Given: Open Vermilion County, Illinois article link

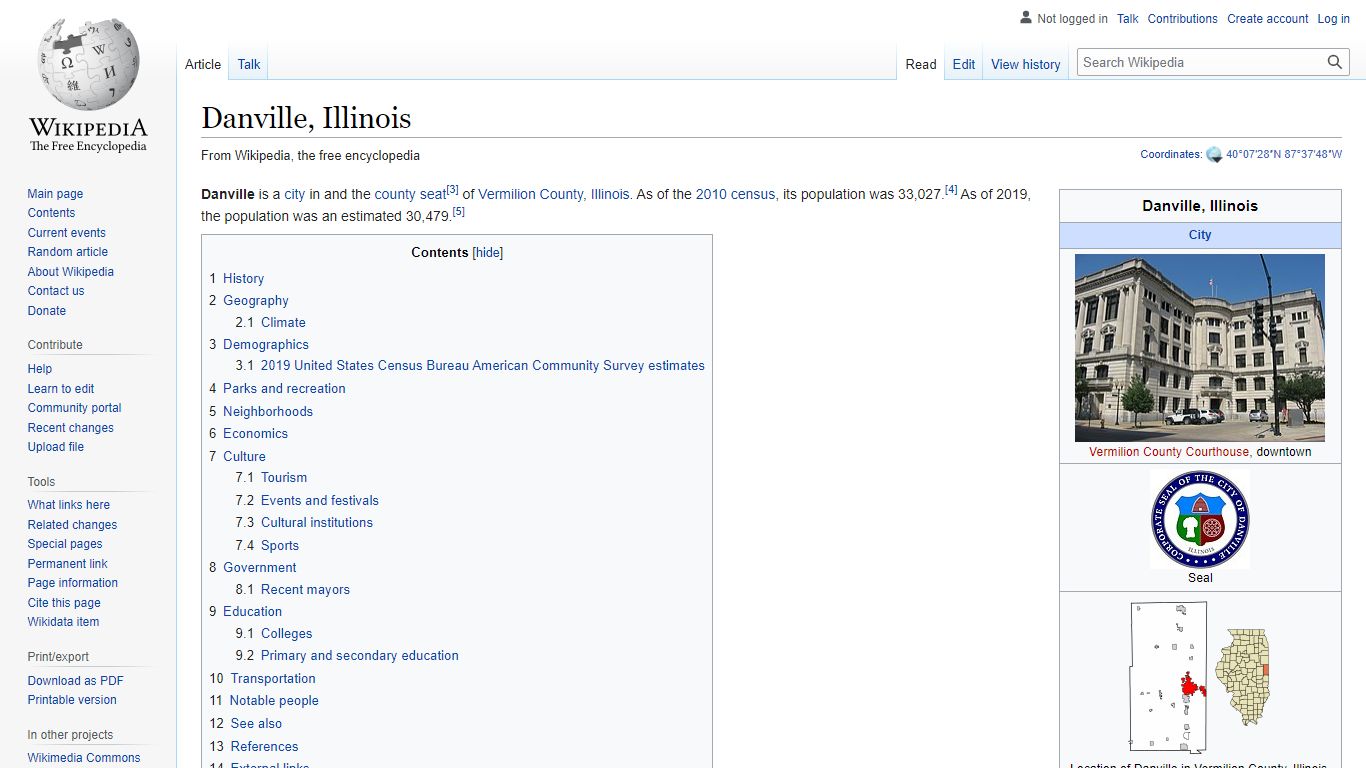Looking at the screenshot, I should 554,194.
